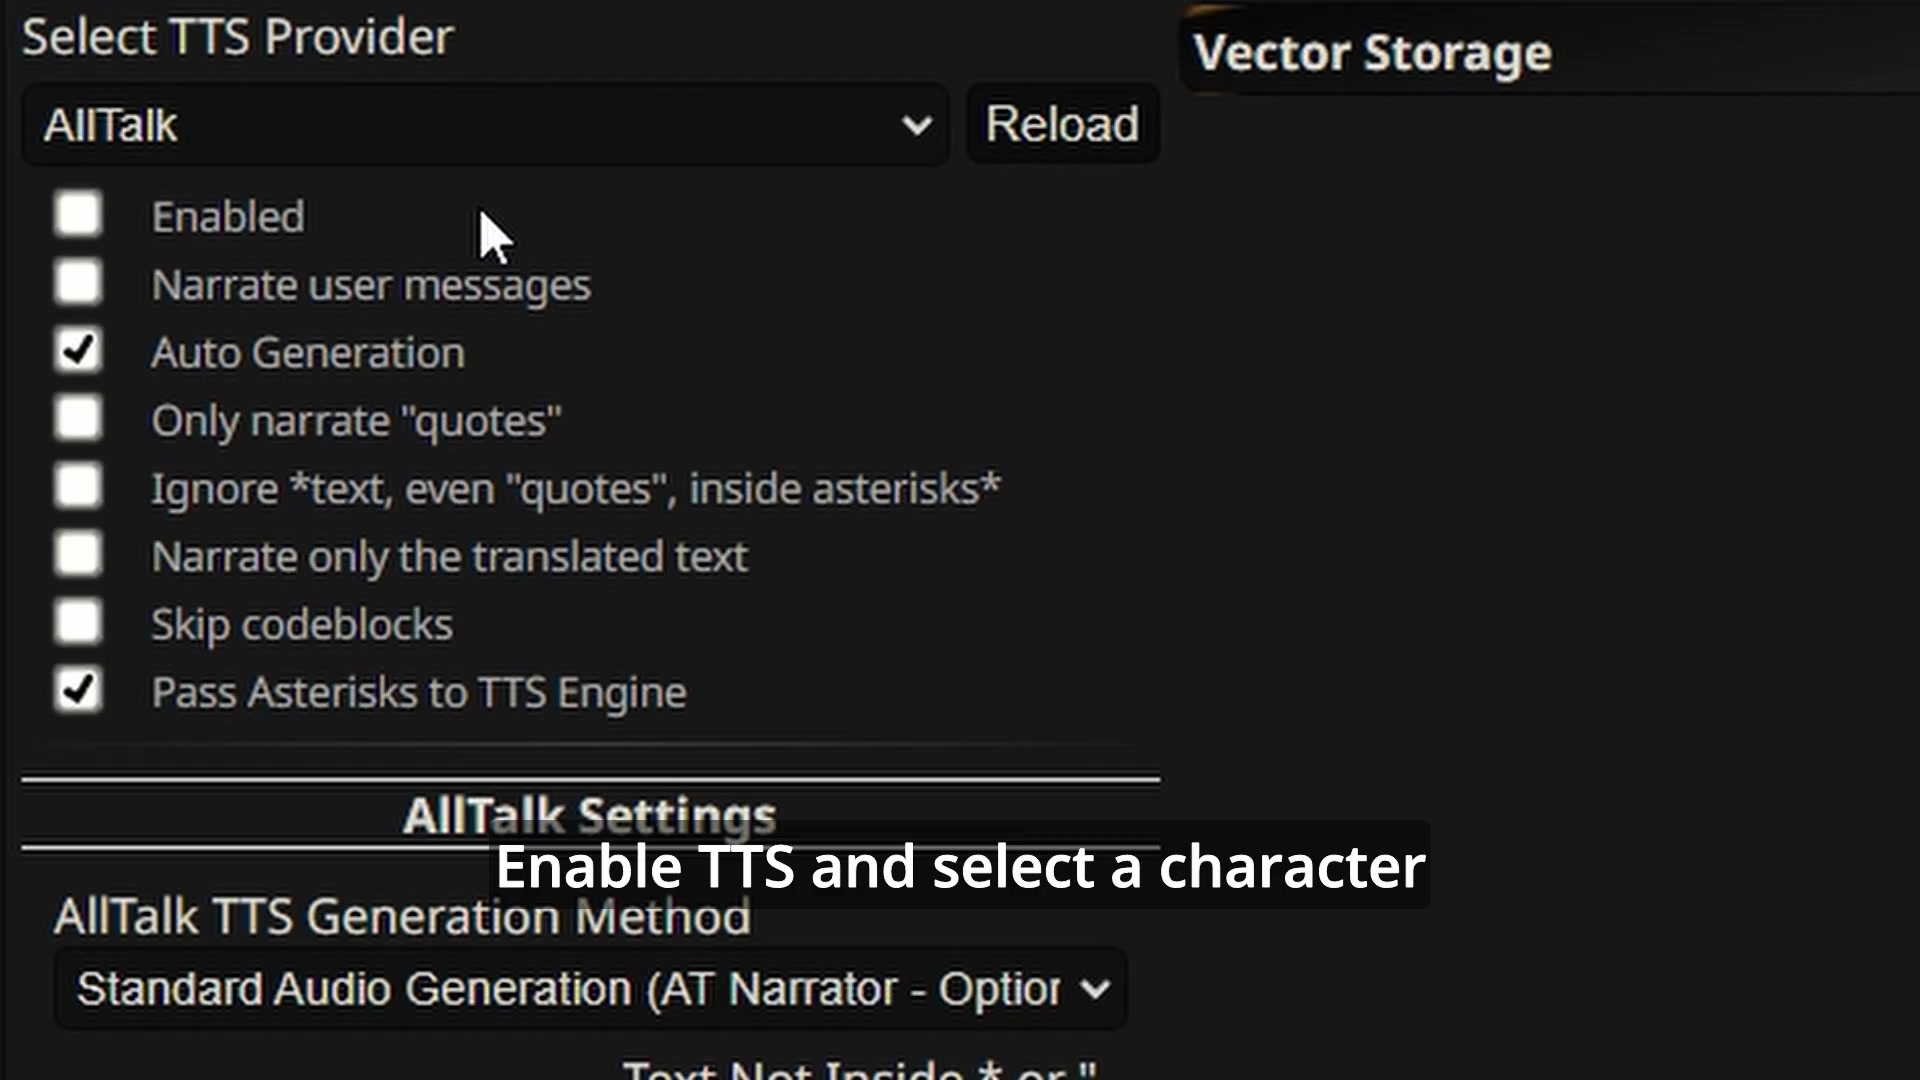Enable "Narrate only the translated text"
Viewport: 1920px width, 1080px height.
click(x=78, y=554)
